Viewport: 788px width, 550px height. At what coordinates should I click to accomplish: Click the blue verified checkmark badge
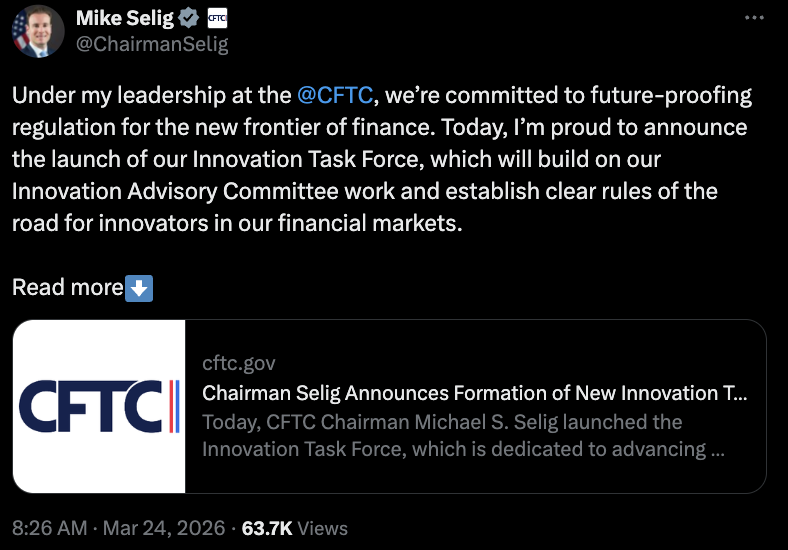coord(189,18)
